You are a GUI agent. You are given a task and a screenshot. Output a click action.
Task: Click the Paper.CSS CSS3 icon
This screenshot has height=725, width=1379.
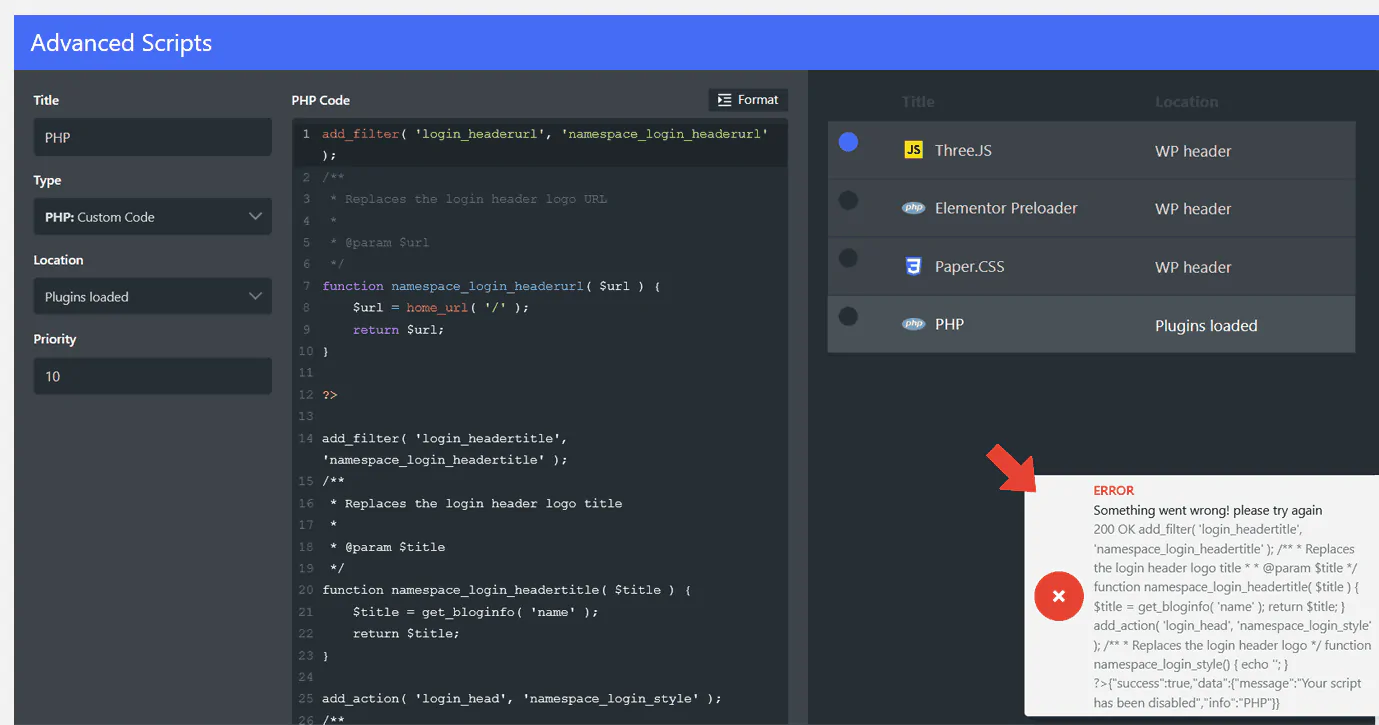click(912, 266)
